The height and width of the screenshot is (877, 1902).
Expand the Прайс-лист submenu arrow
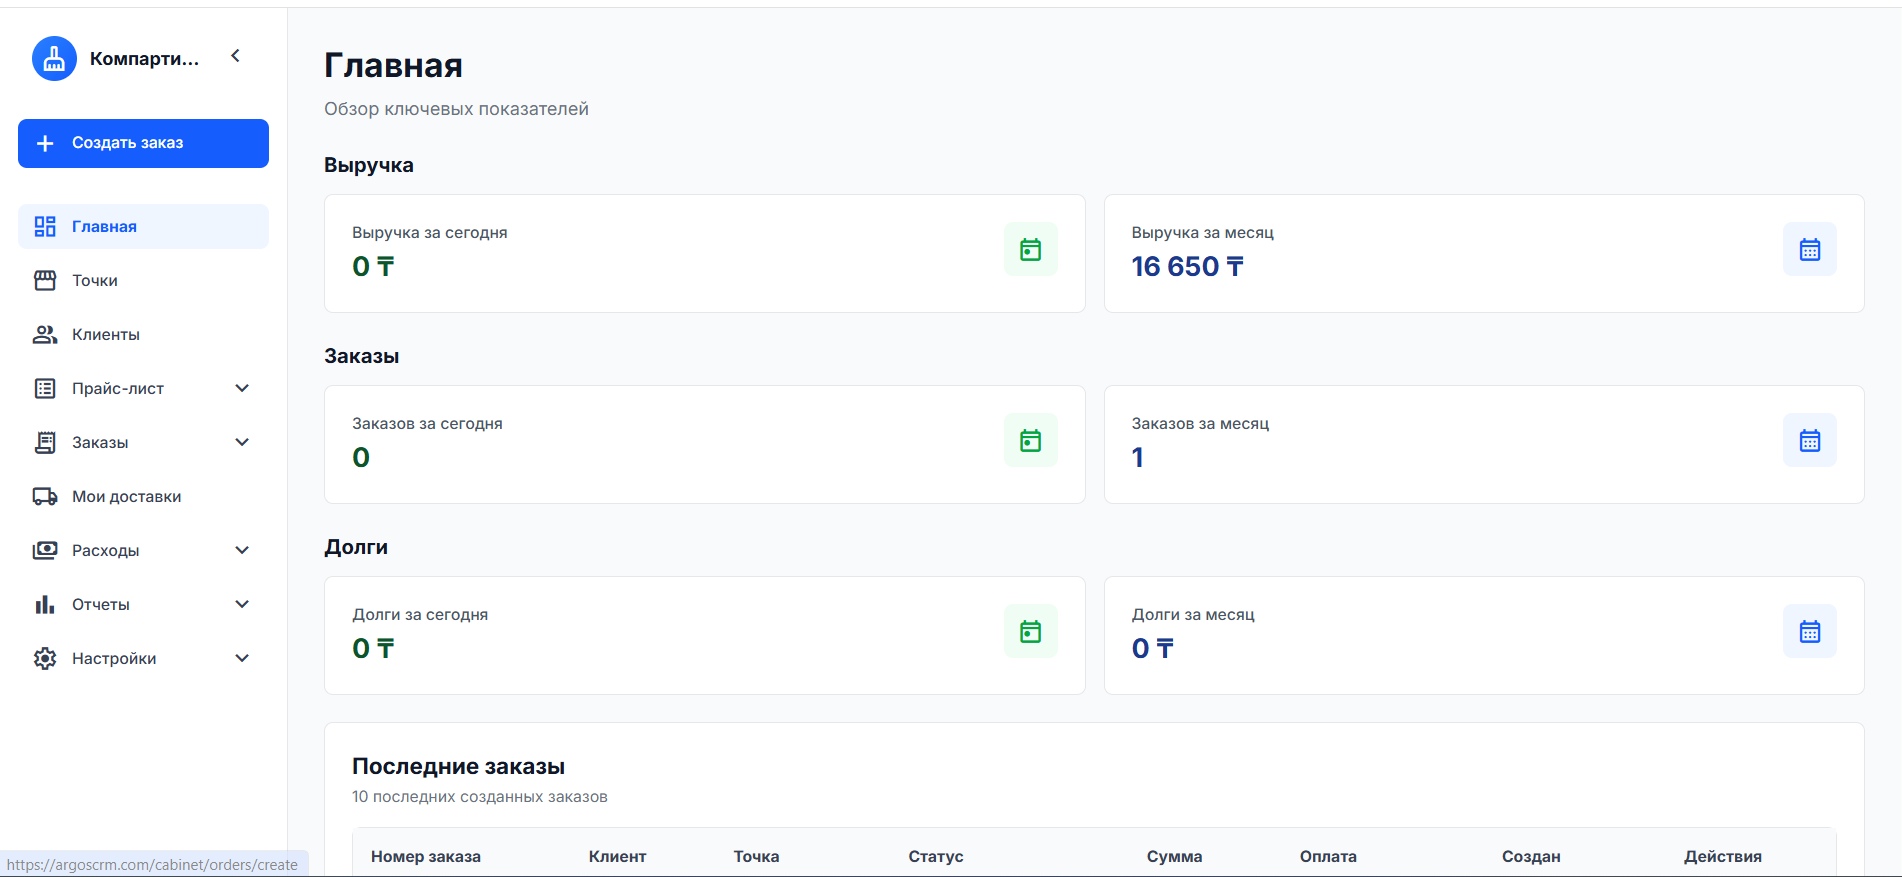pos(242,389)
